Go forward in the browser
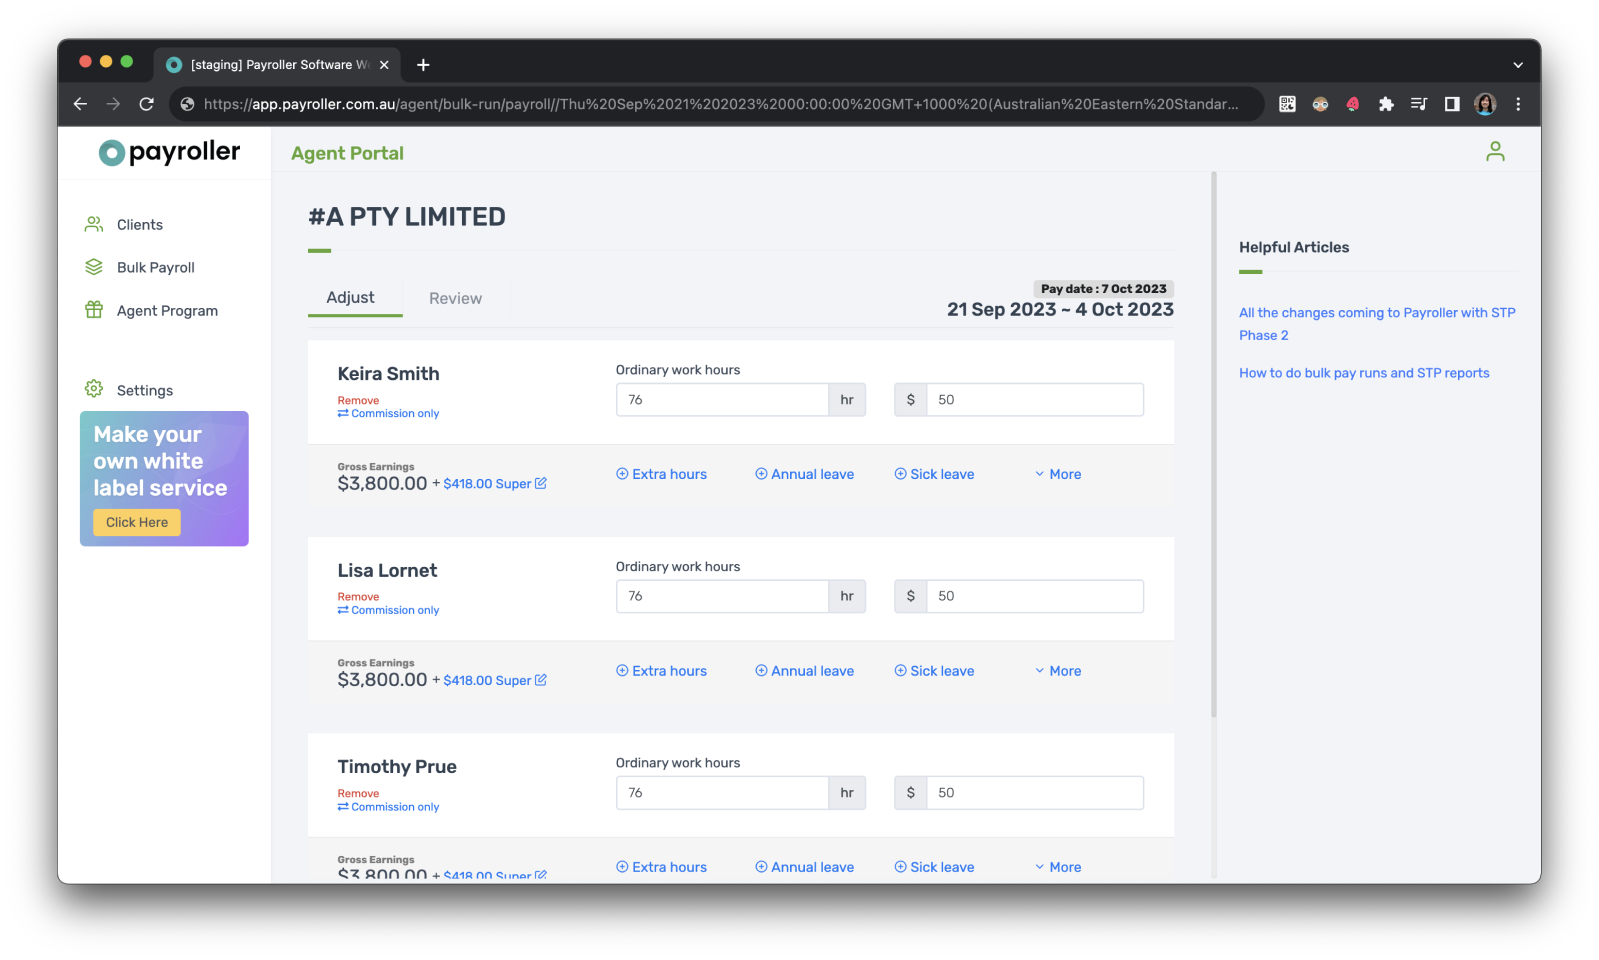This screenshot has width=1599, height=960. pyautogui.click(x=113, y=104)
